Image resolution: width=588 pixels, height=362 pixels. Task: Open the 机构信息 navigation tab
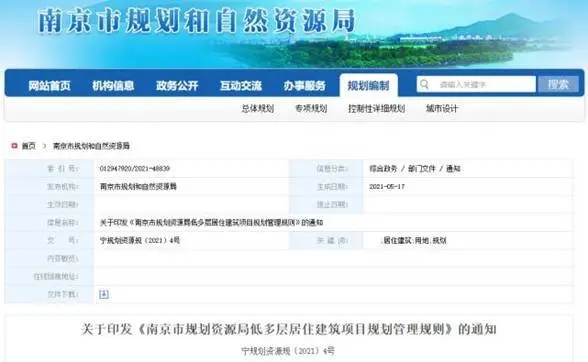(113, 86)
